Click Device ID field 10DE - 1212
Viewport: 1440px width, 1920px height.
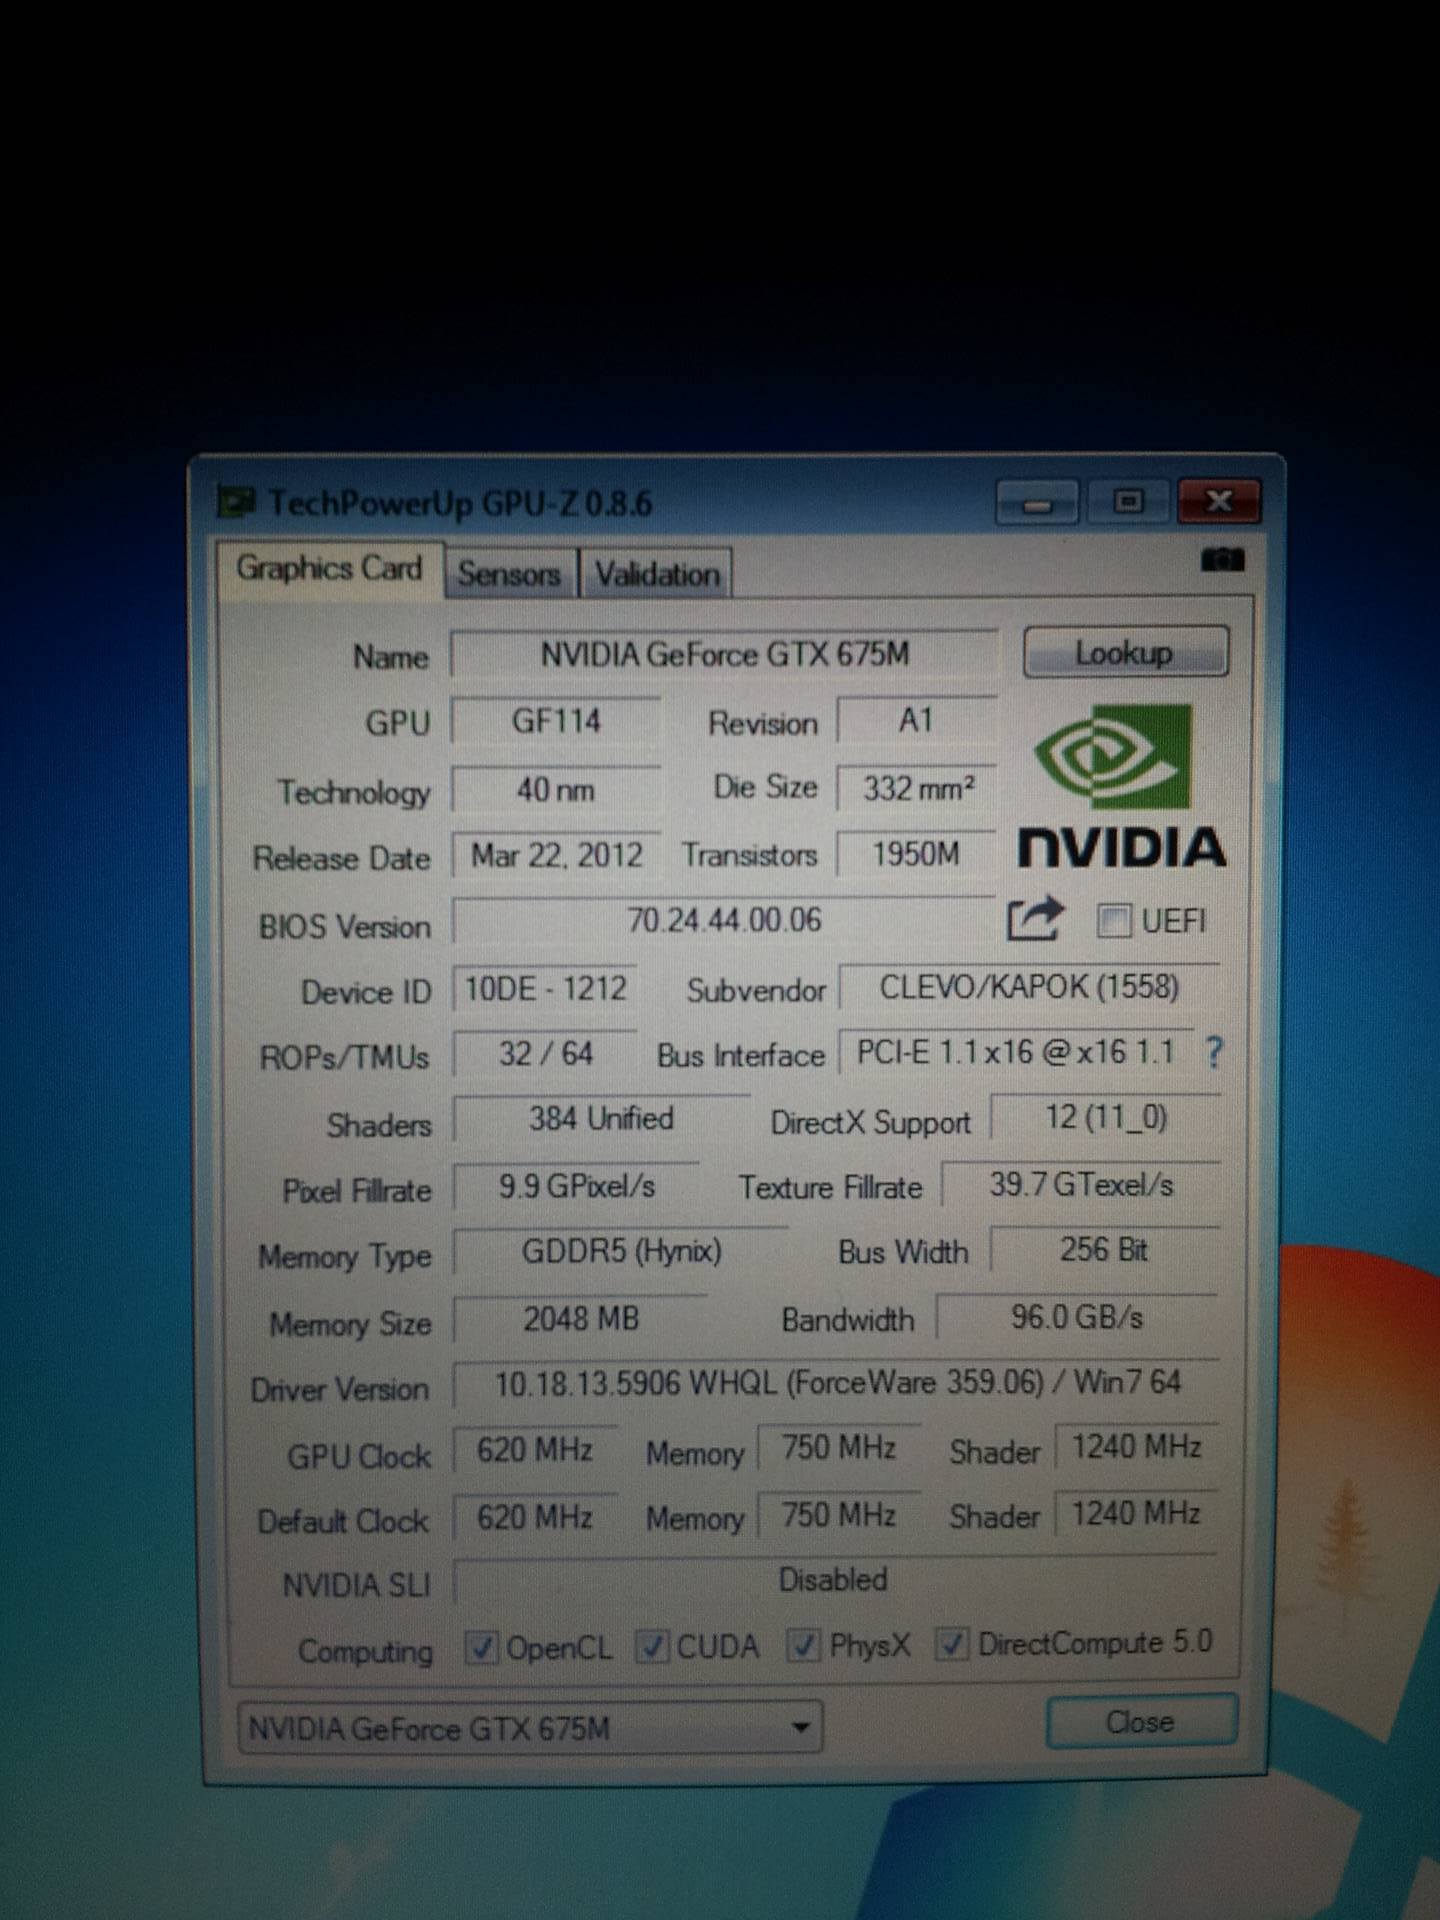point(545,989)
